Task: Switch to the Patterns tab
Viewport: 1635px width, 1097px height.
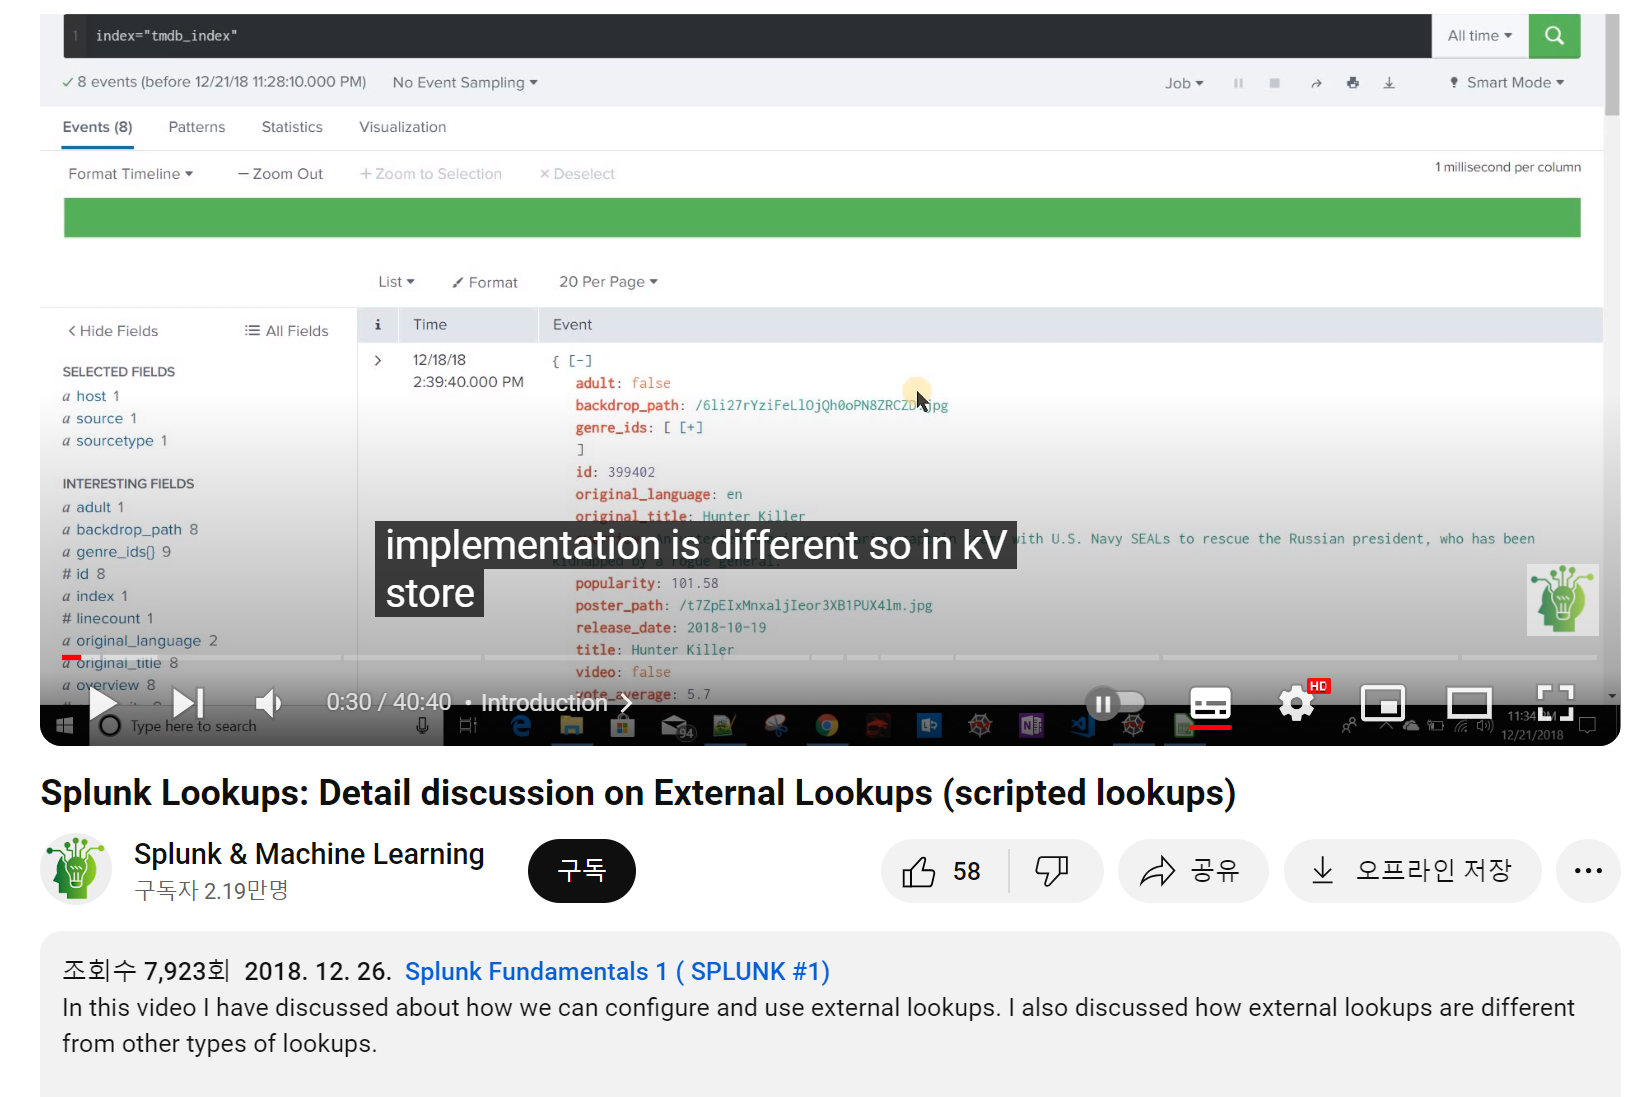Action: [197, 127]
